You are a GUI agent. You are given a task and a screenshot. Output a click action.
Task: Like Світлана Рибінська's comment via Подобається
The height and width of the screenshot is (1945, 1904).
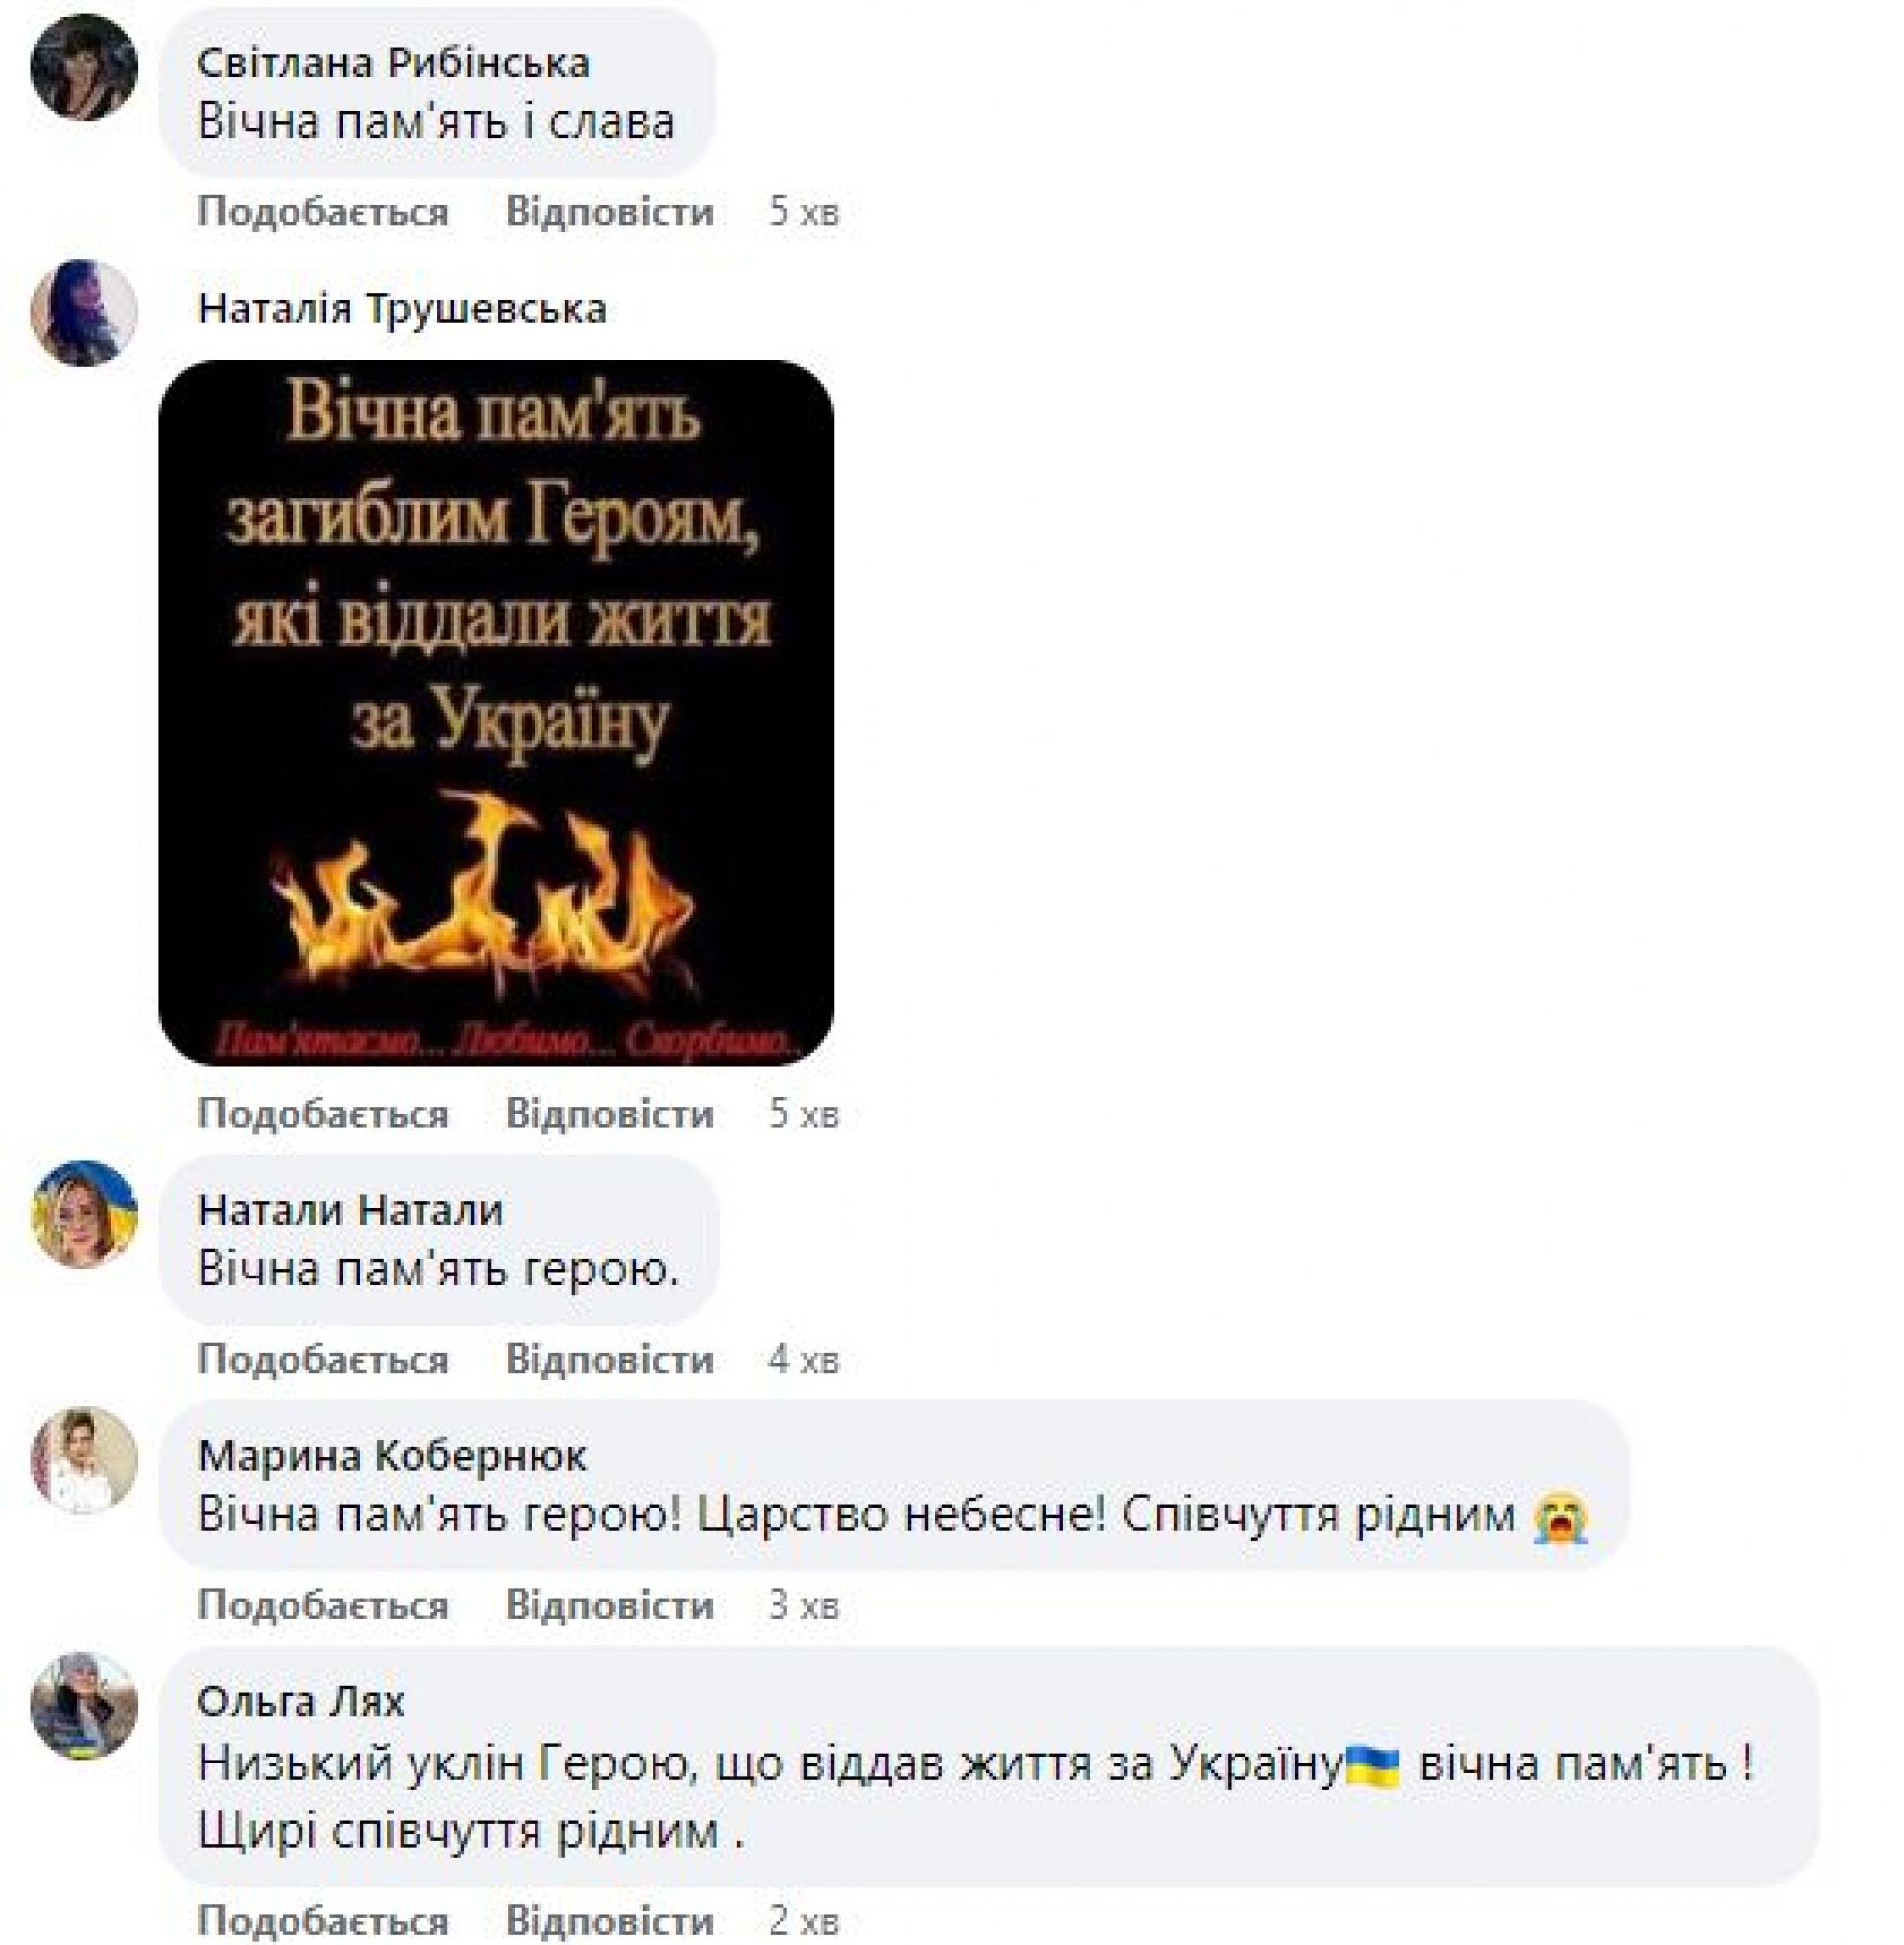coord(323,212)
